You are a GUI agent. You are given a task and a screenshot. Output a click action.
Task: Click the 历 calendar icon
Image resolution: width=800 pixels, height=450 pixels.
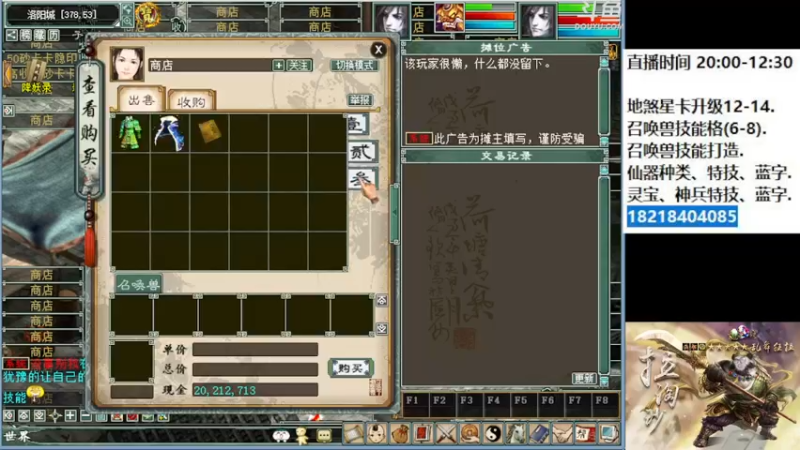coord(54,35)
